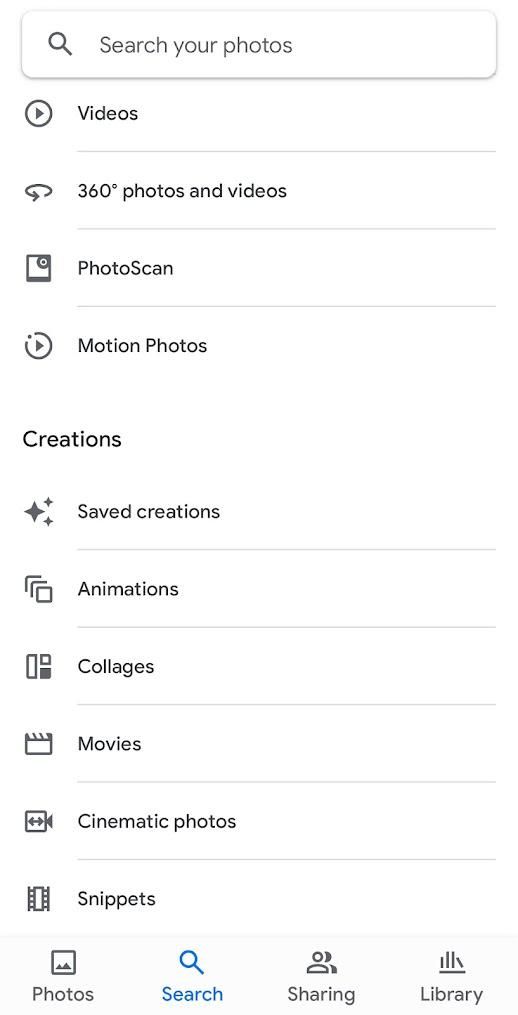Click the Search your photos field

pyautogui.click(x=259, y=45)
